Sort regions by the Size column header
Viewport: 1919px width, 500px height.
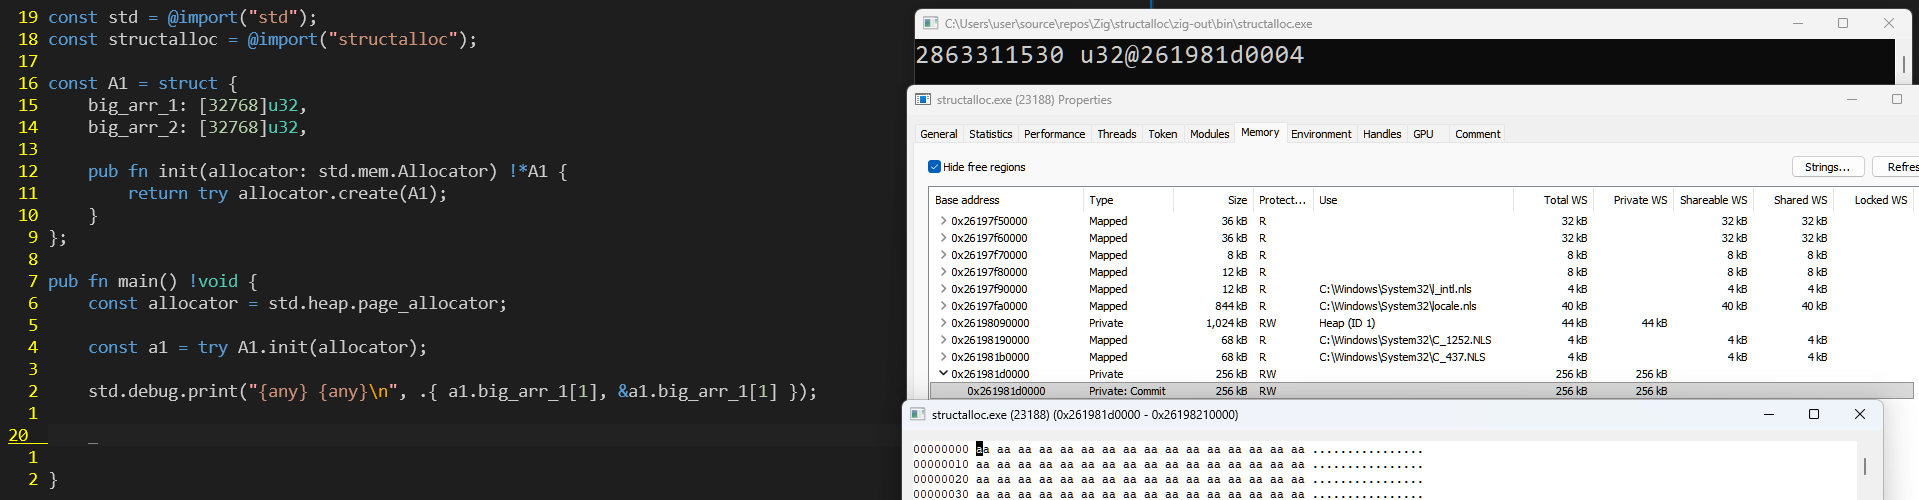[x=1236, y=200]
